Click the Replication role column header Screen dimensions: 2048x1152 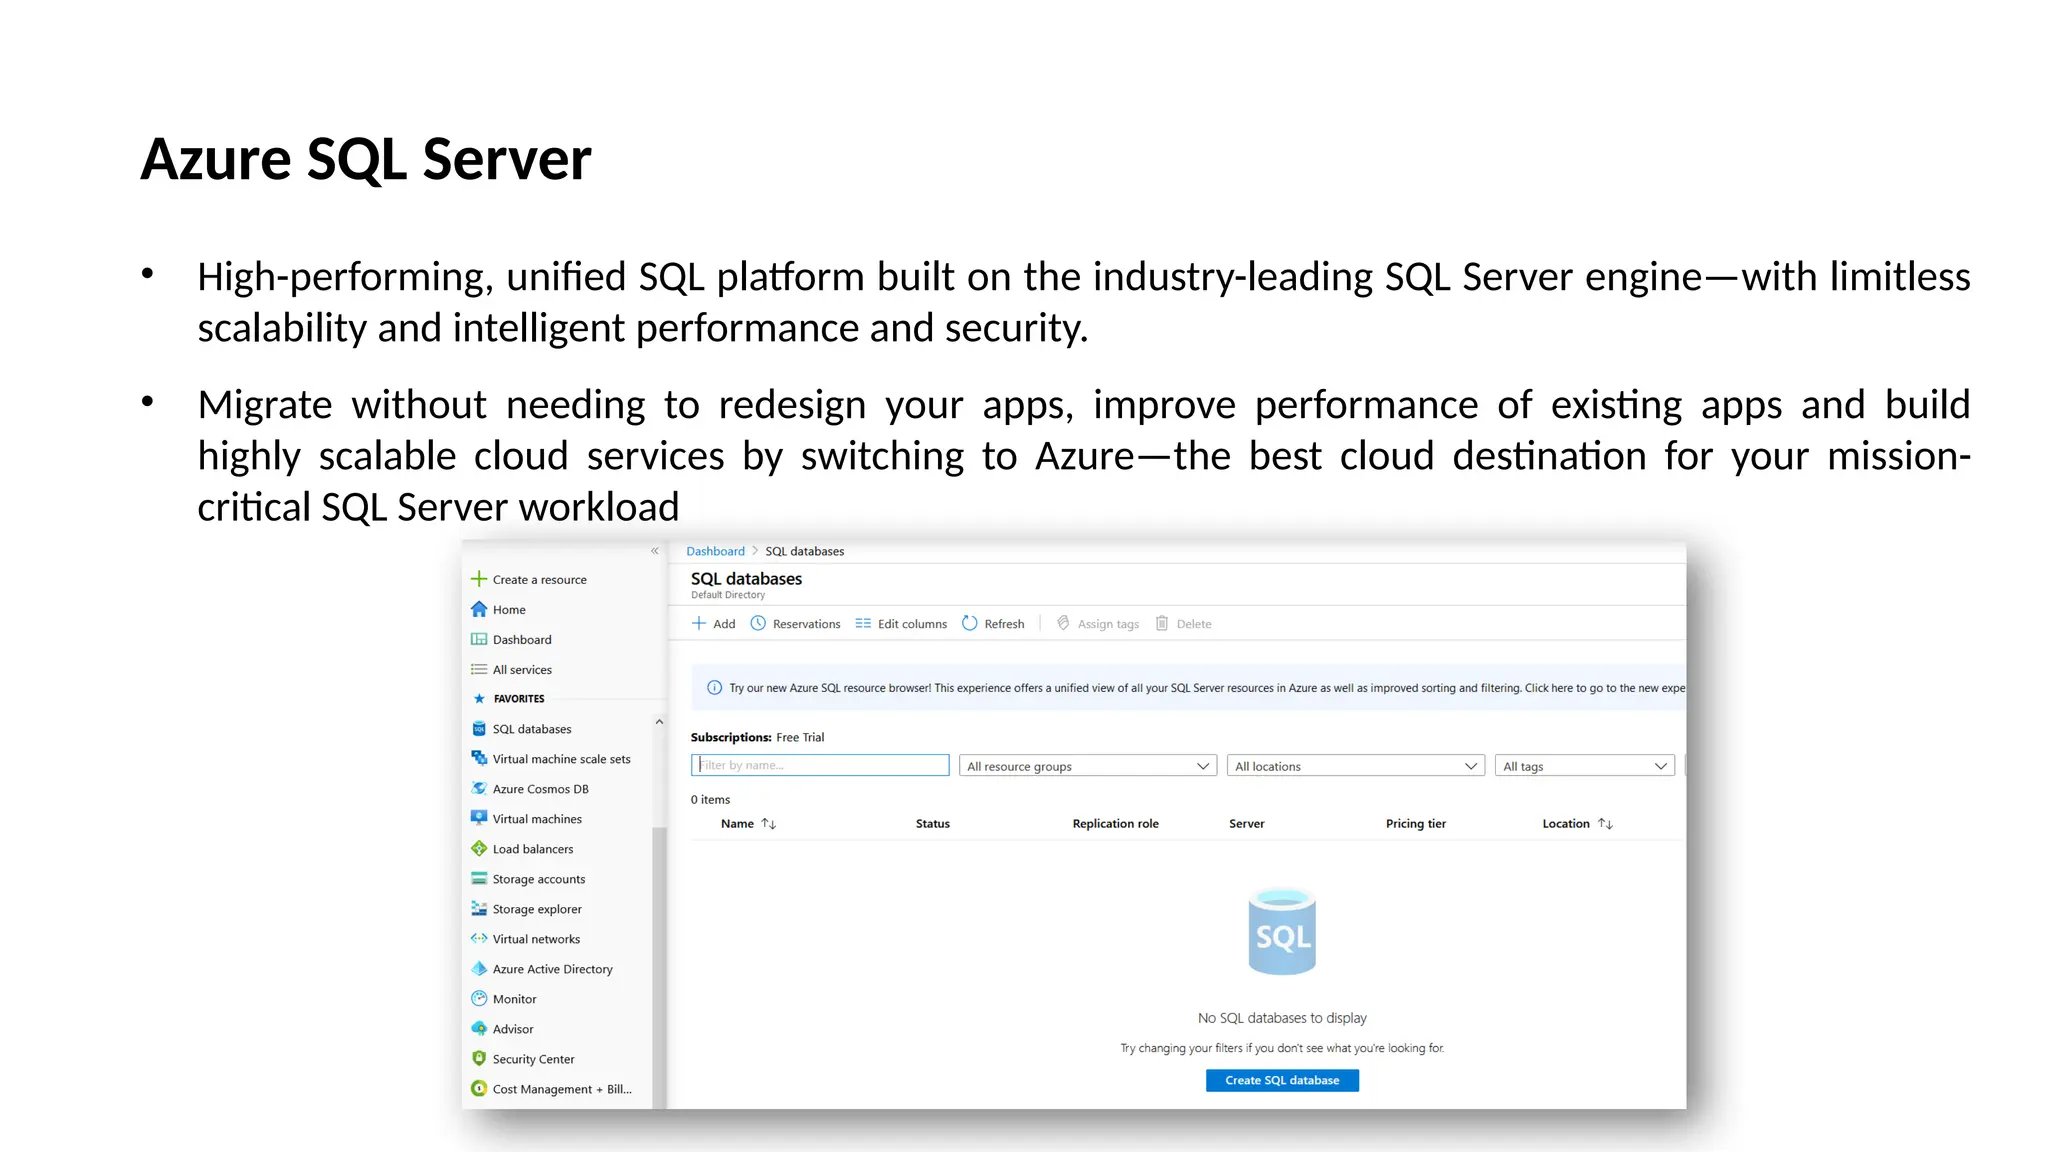coord(1115,824)
